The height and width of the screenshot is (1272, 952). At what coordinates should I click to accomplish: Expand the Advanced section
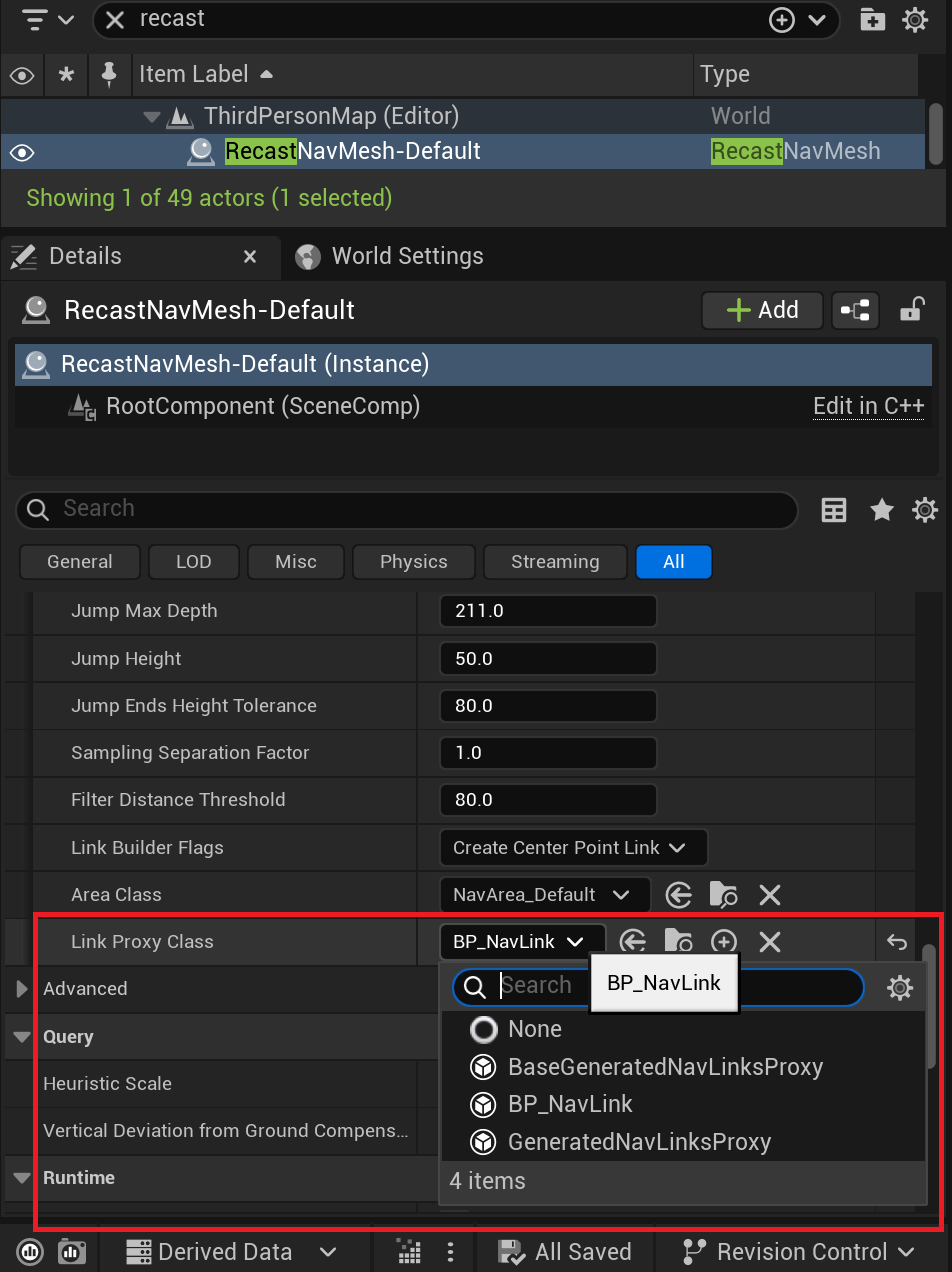tap(22, 989)
